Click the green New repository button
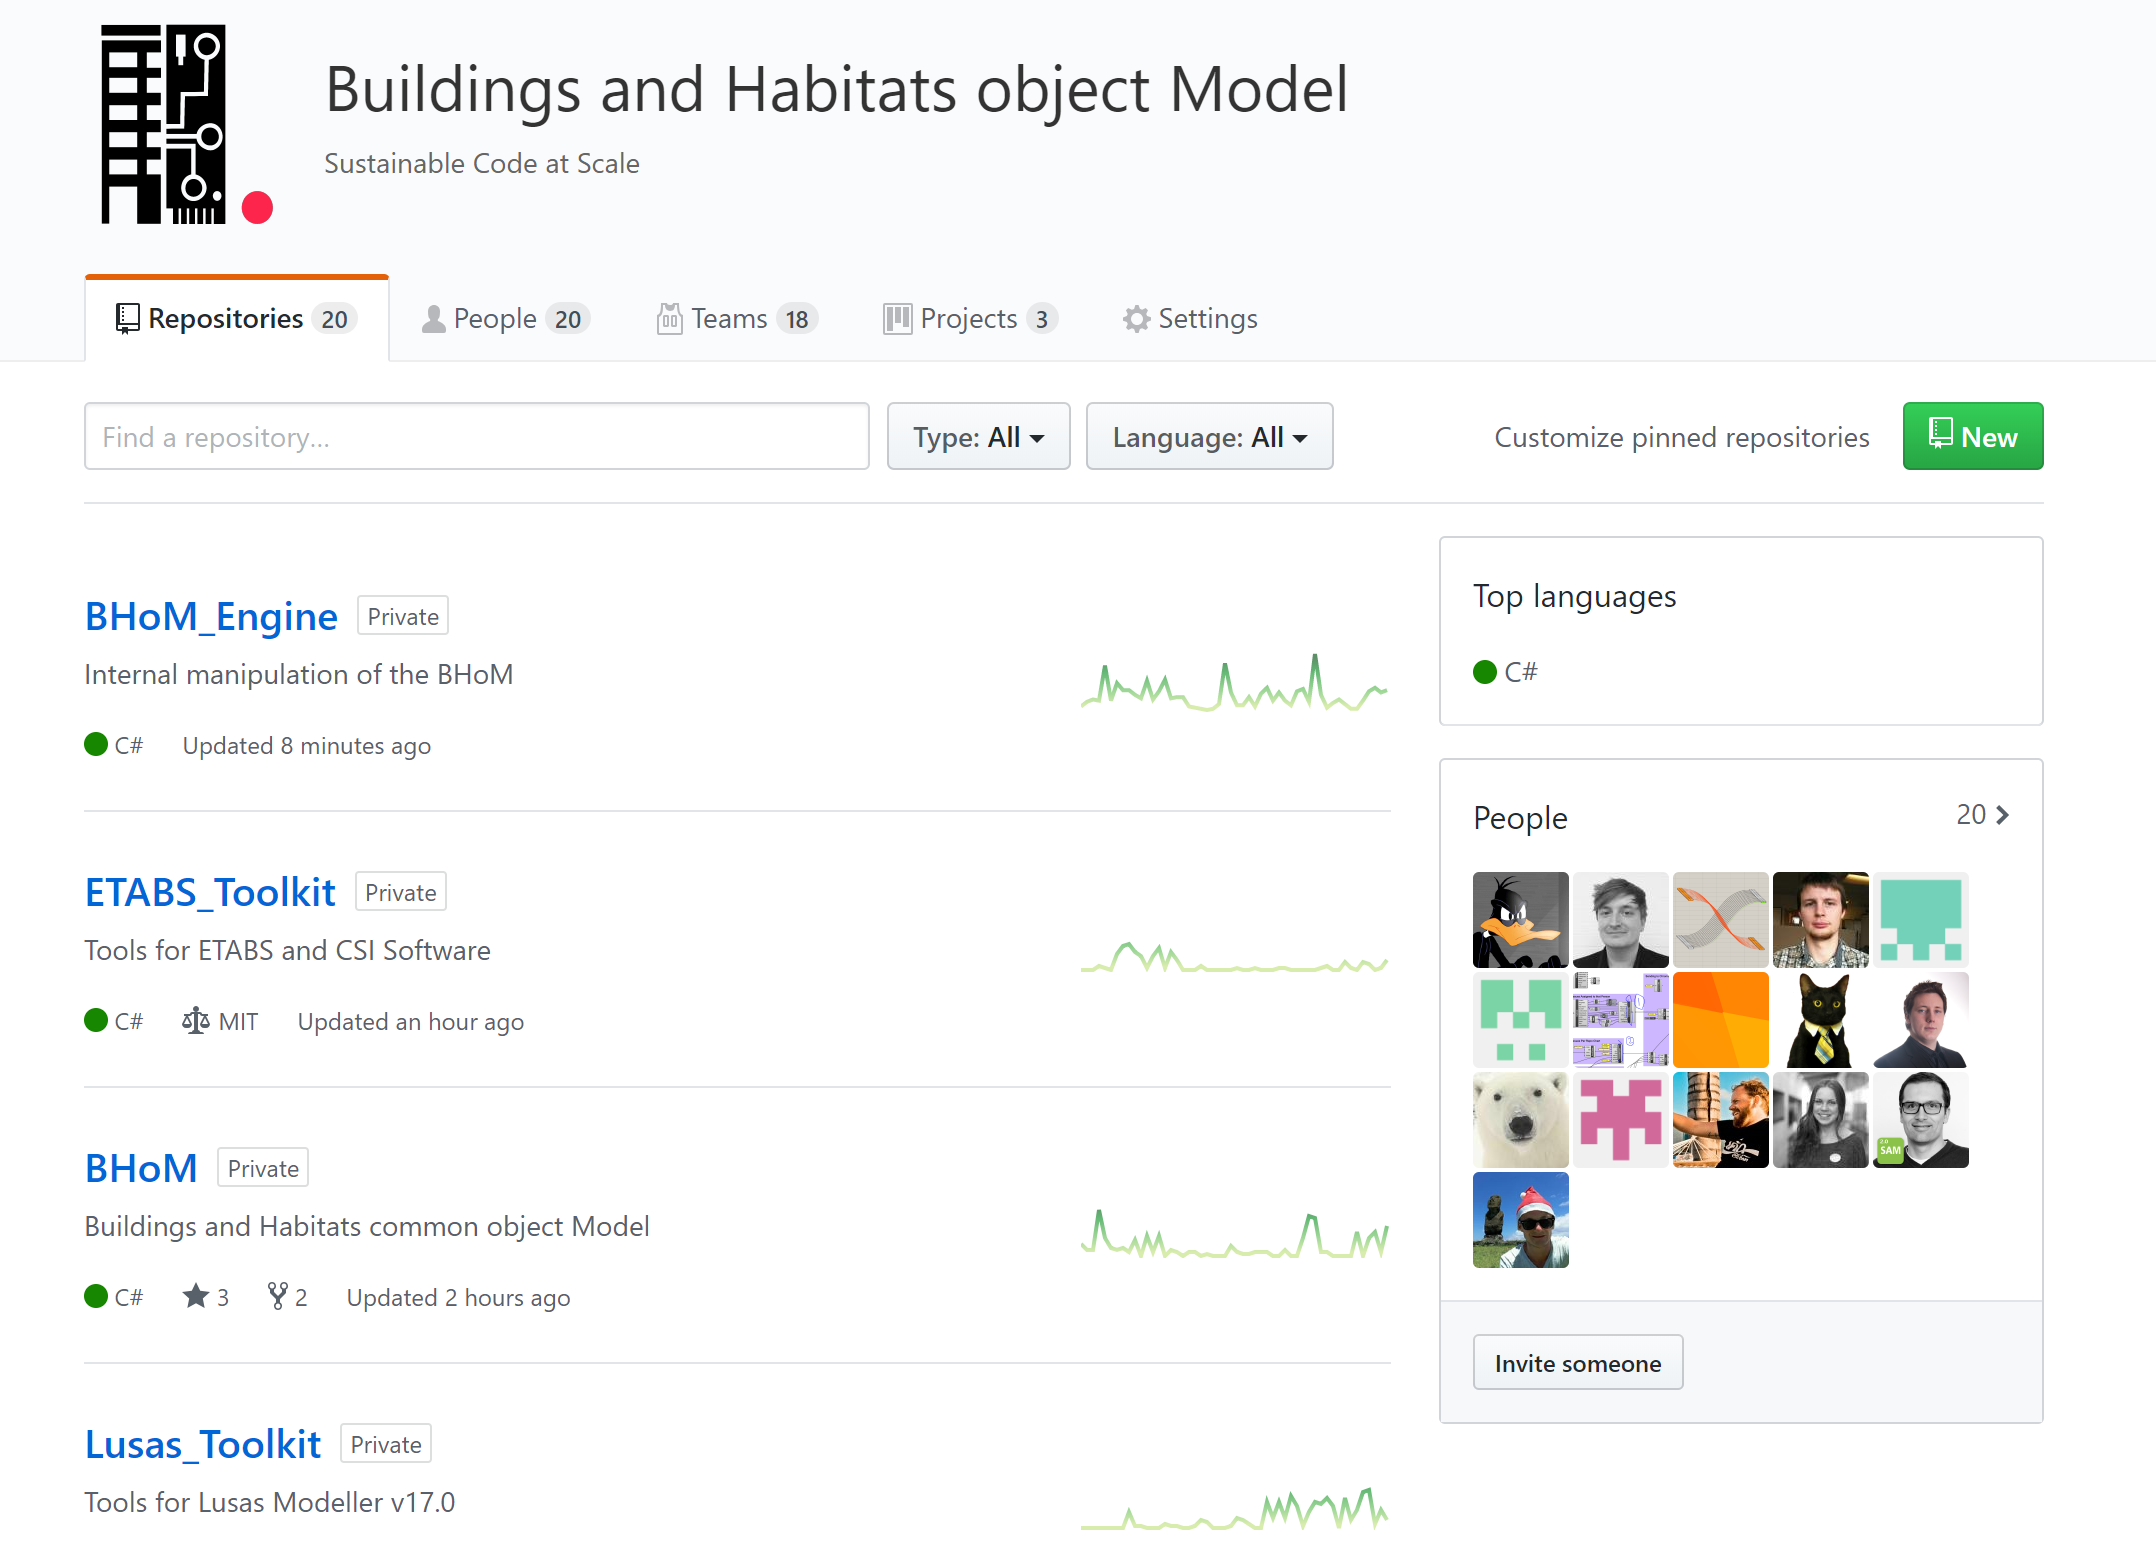The image size is (2156, 1544). tap(1972, 437)
